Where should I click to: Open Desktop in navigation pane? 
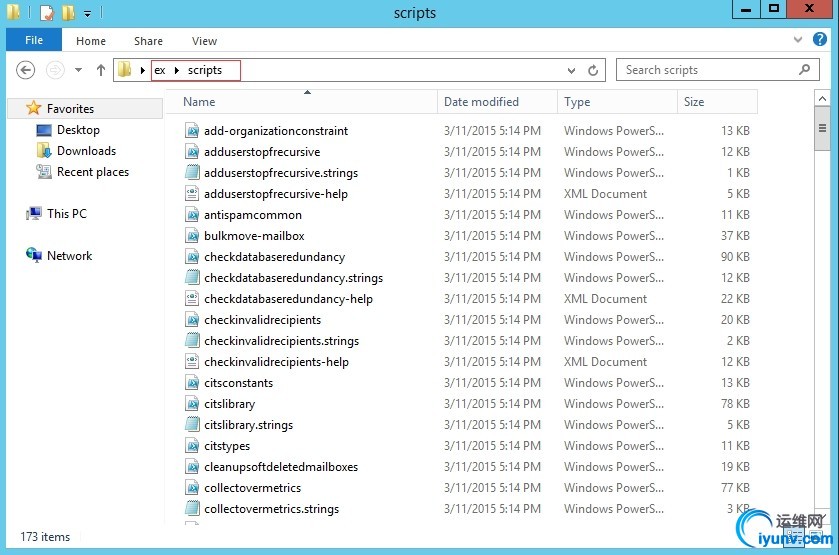pos(78,130)
